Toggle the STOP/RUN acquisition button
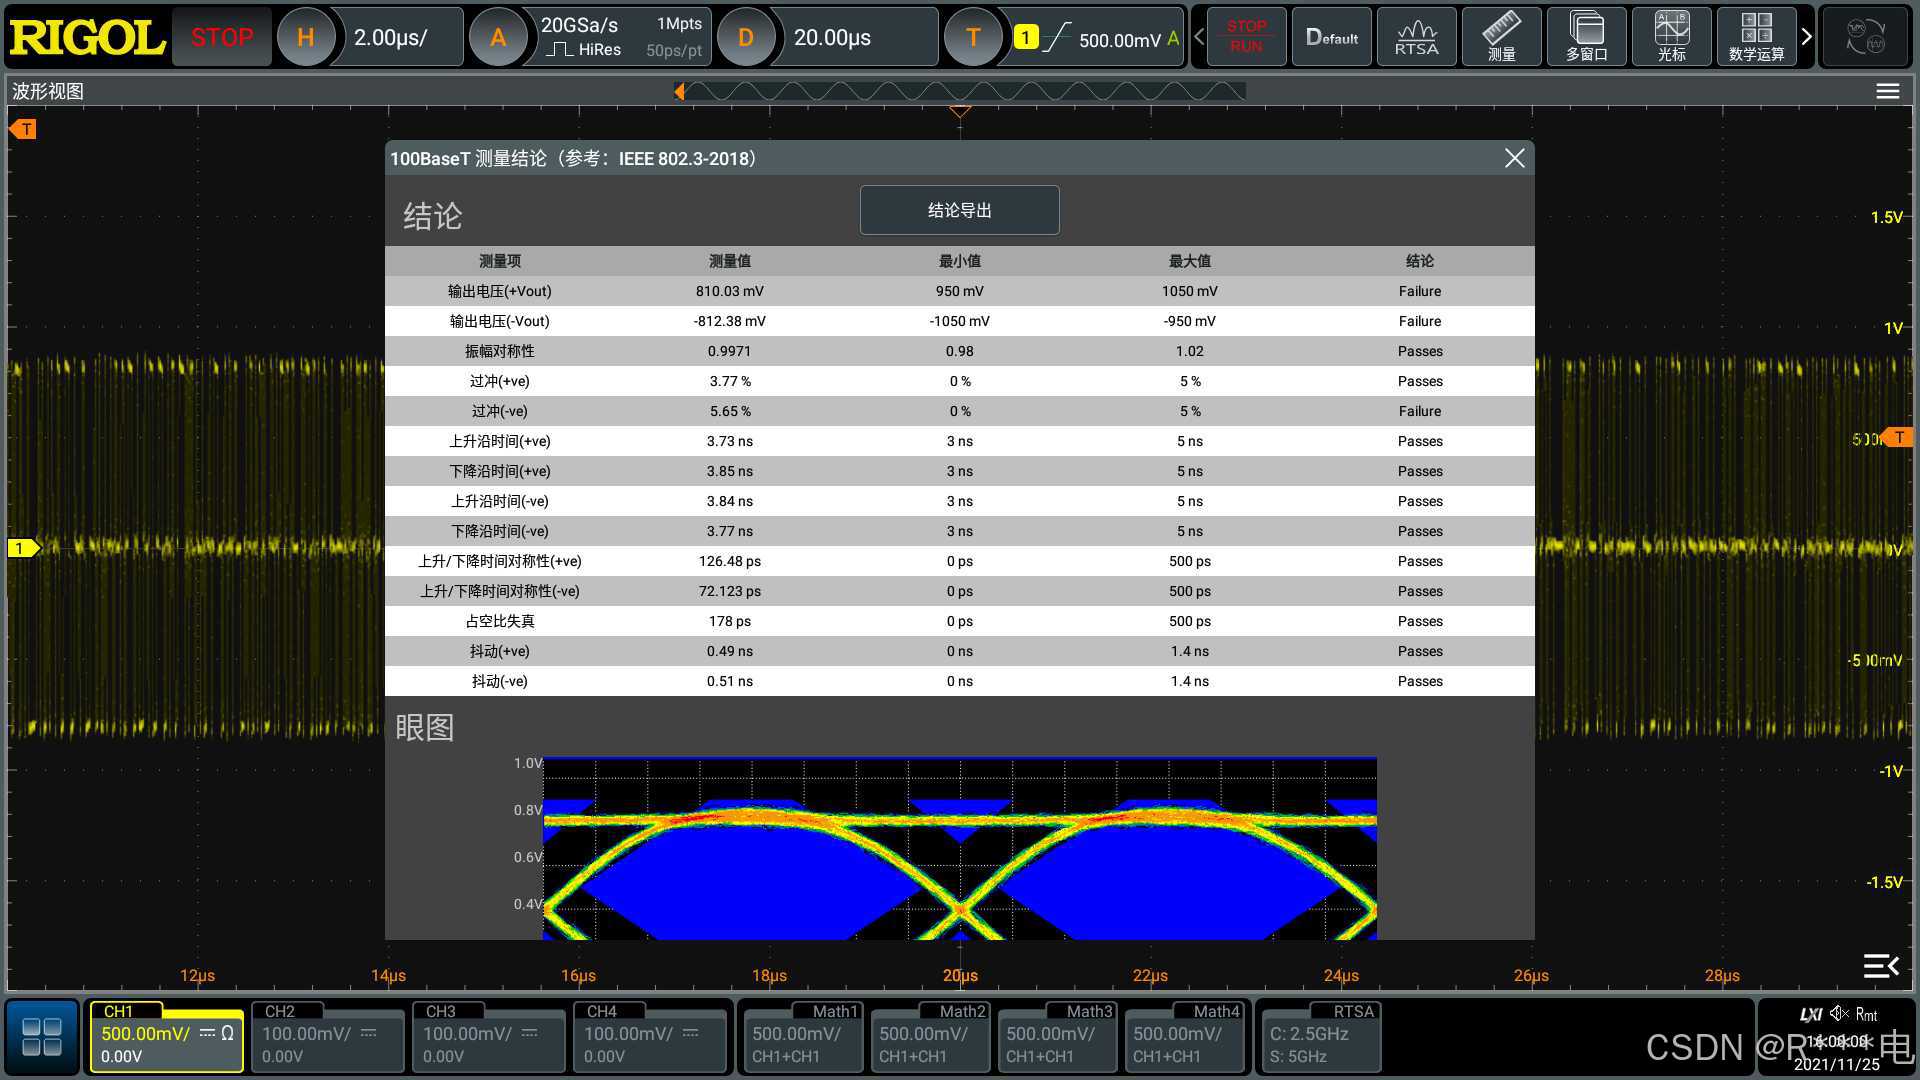The width and height of the screenshot is (1920, 1080). [1246, 37]
